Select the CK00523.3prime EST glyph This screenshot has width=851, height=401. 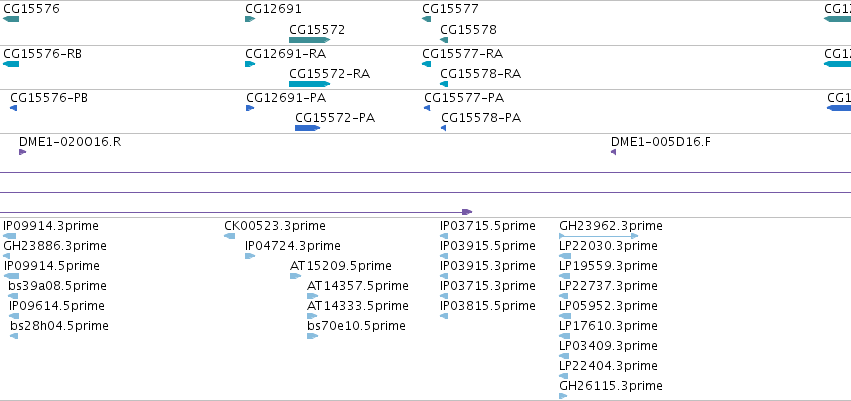click(230, 236)
